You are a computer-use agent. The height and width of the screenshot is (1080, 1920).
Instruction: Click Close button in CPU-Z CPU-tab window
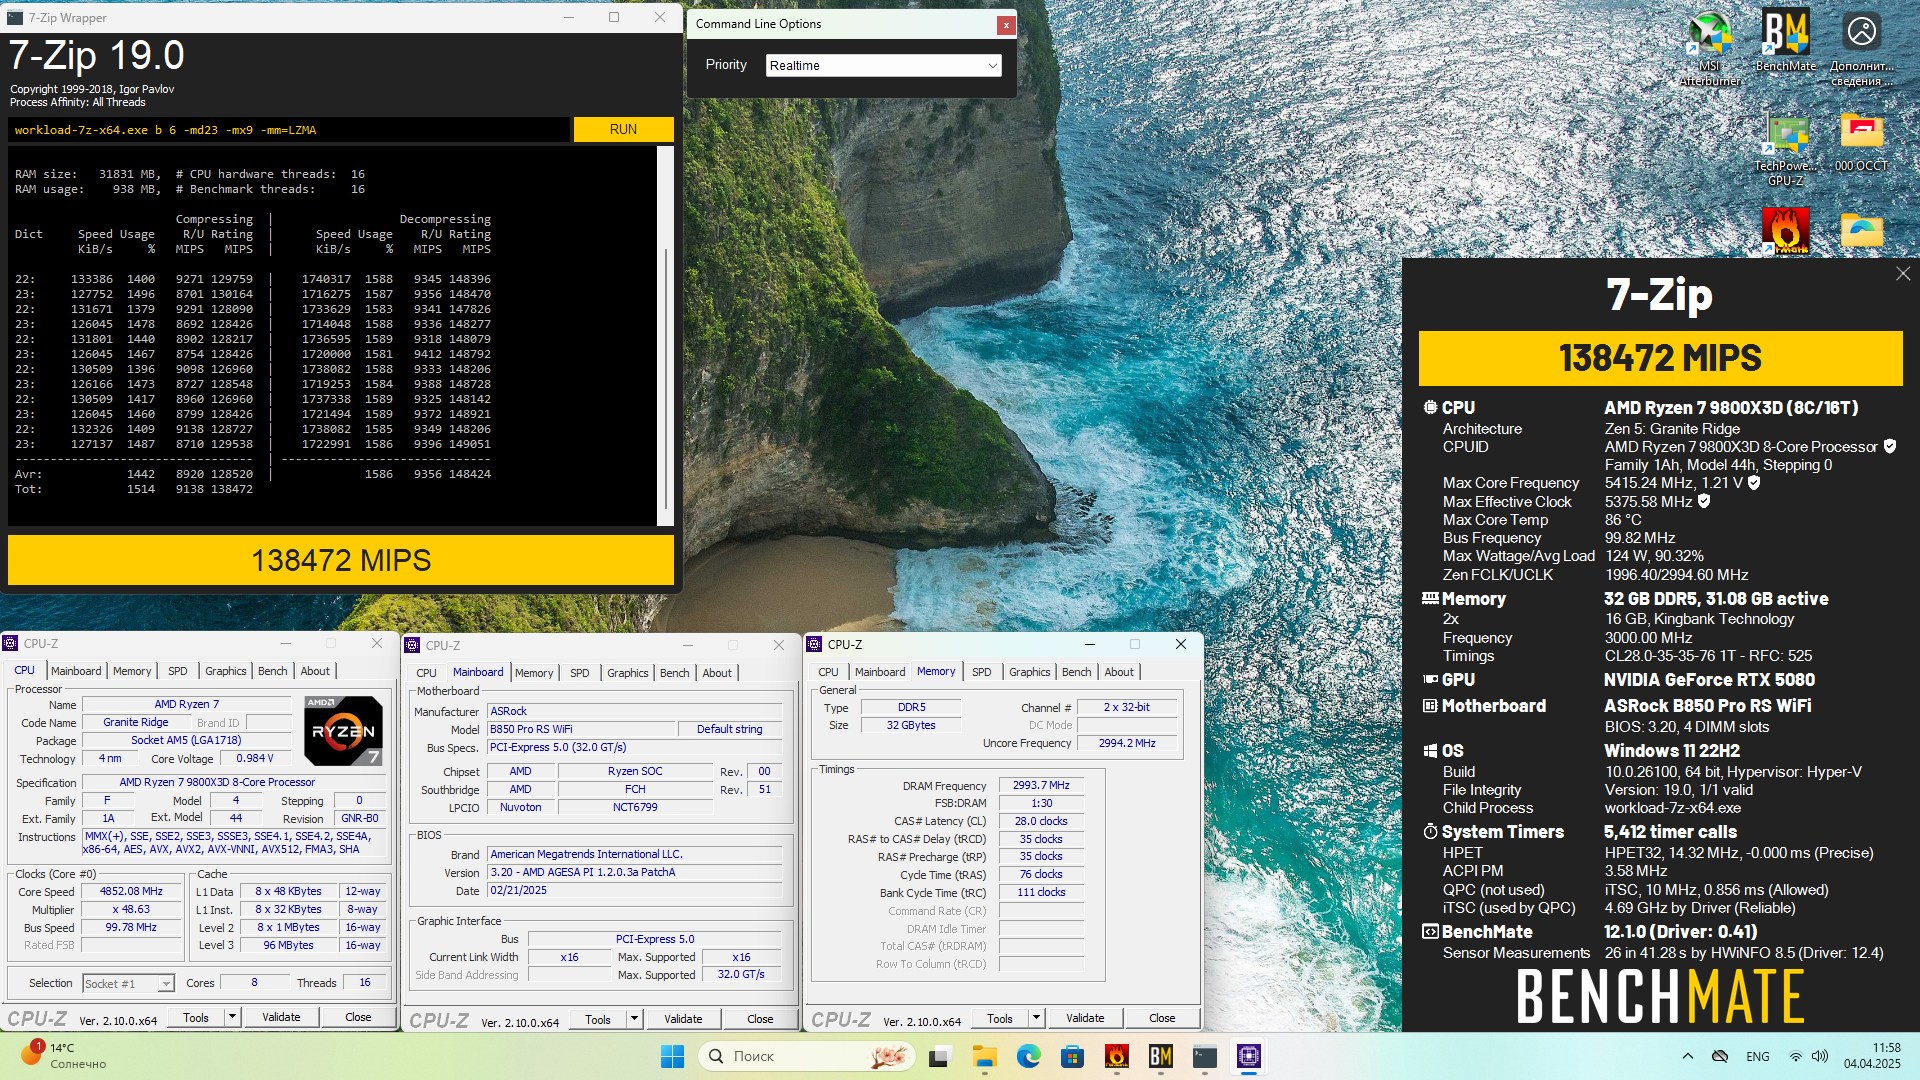tap(358, 1017)
